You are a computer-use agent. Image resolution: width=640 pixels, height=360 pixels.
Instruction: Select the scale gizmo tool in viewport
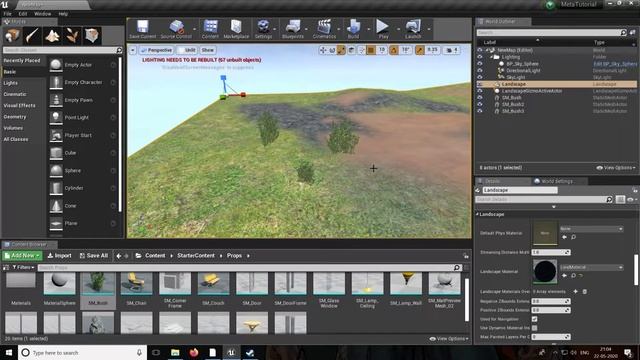pyautogui.click(x=341, y=50)
